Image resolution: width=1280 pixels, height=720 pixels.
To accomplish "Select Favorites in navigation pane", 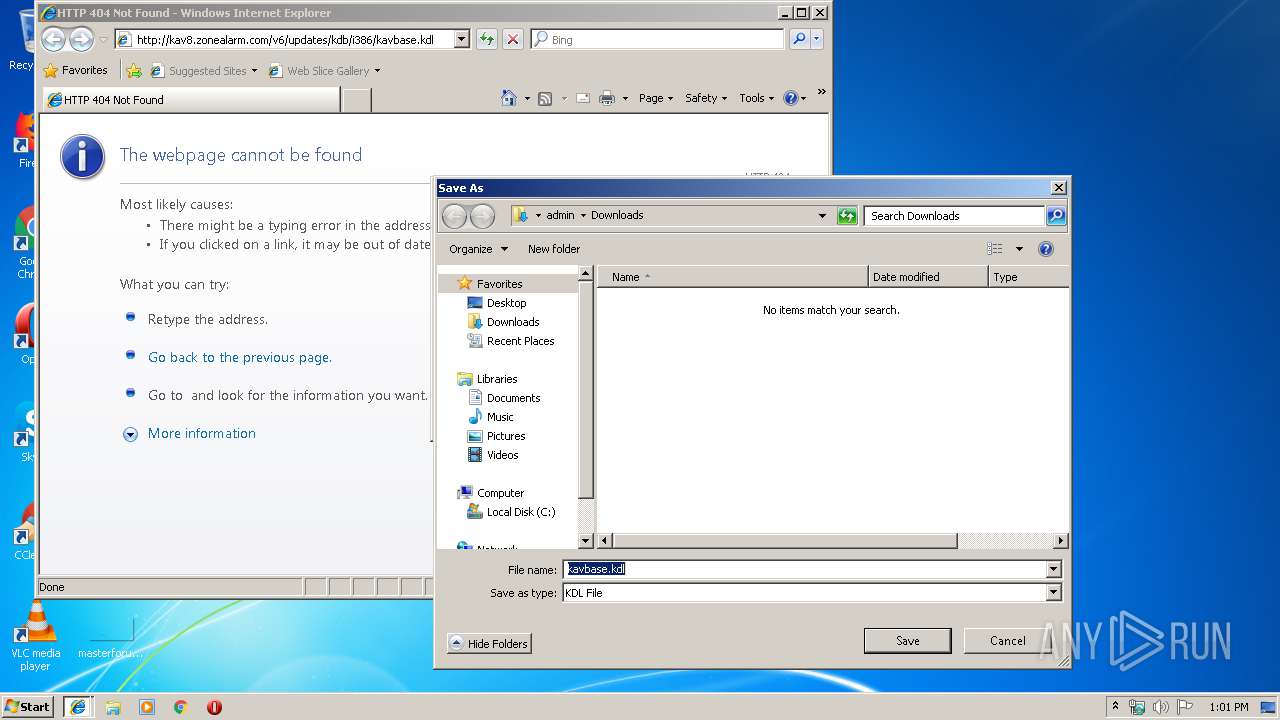I will [499, 284].
